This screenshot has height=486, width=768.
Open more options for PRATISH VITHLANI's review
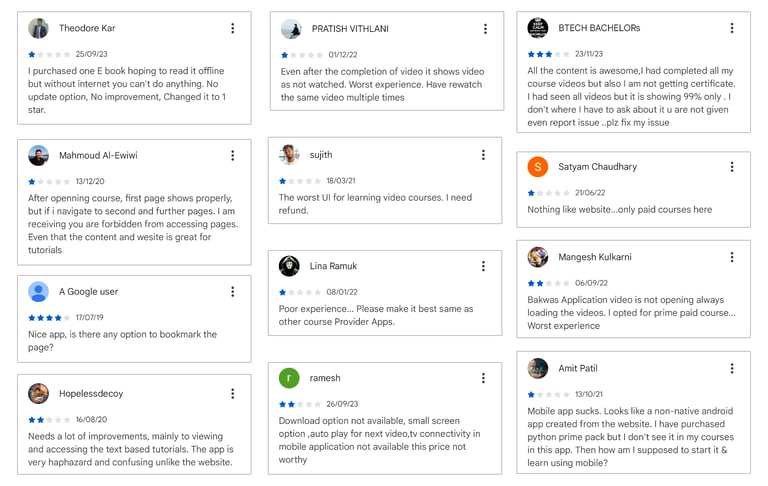tap(485, 29)
